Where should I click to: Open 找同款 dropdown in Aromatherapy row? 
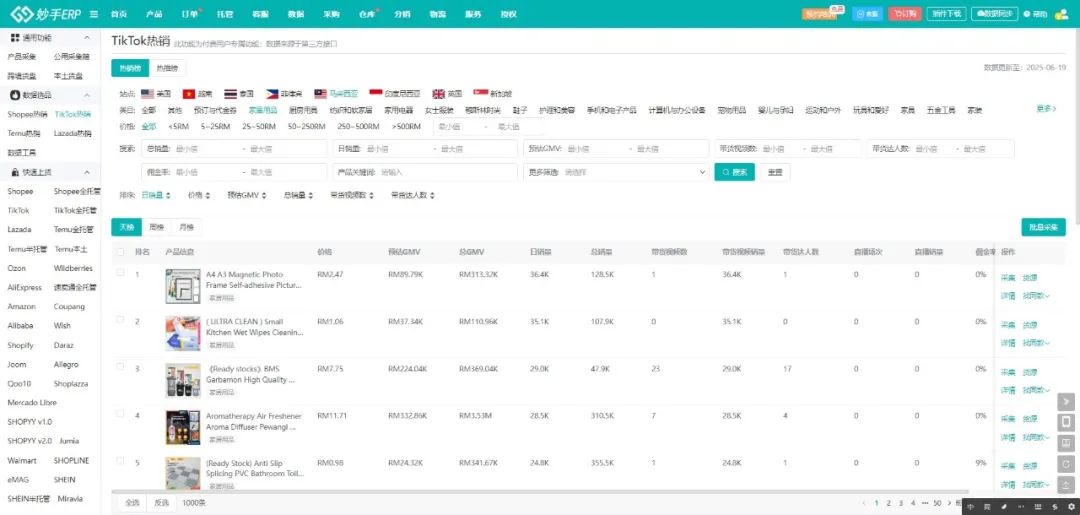pos(1036,437)
